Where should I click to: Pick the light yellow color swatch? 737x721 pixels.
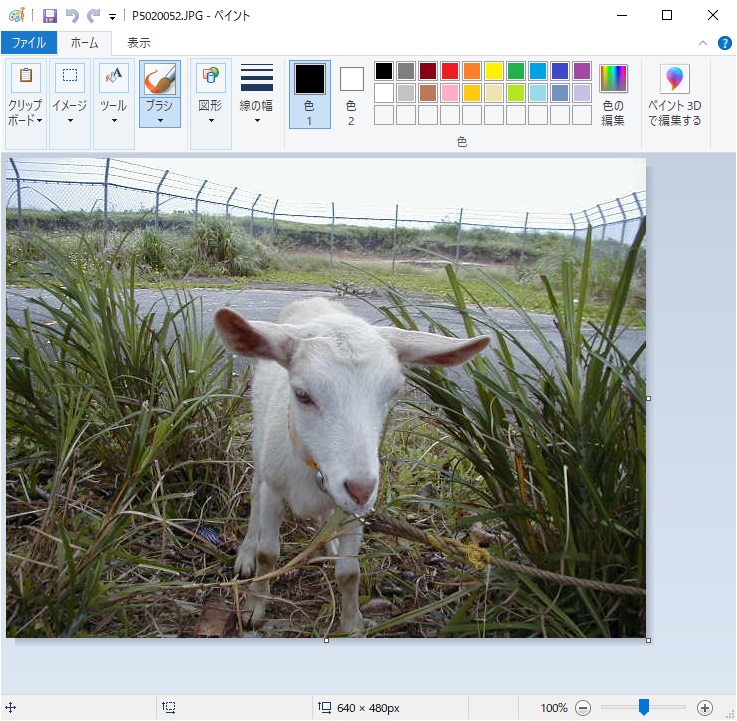[494, 93]
